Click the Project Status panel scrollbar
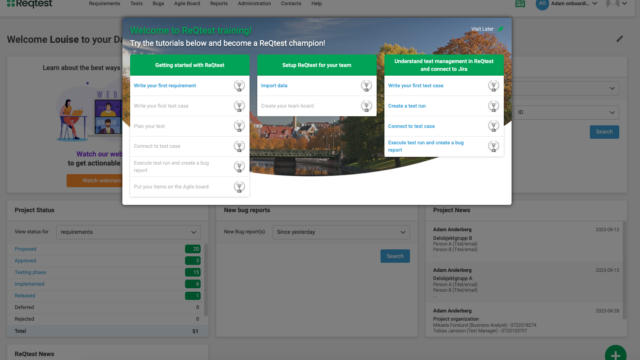The height and width of the screenshot is (360, 640). pyautogui.click(x=206, y=280)
